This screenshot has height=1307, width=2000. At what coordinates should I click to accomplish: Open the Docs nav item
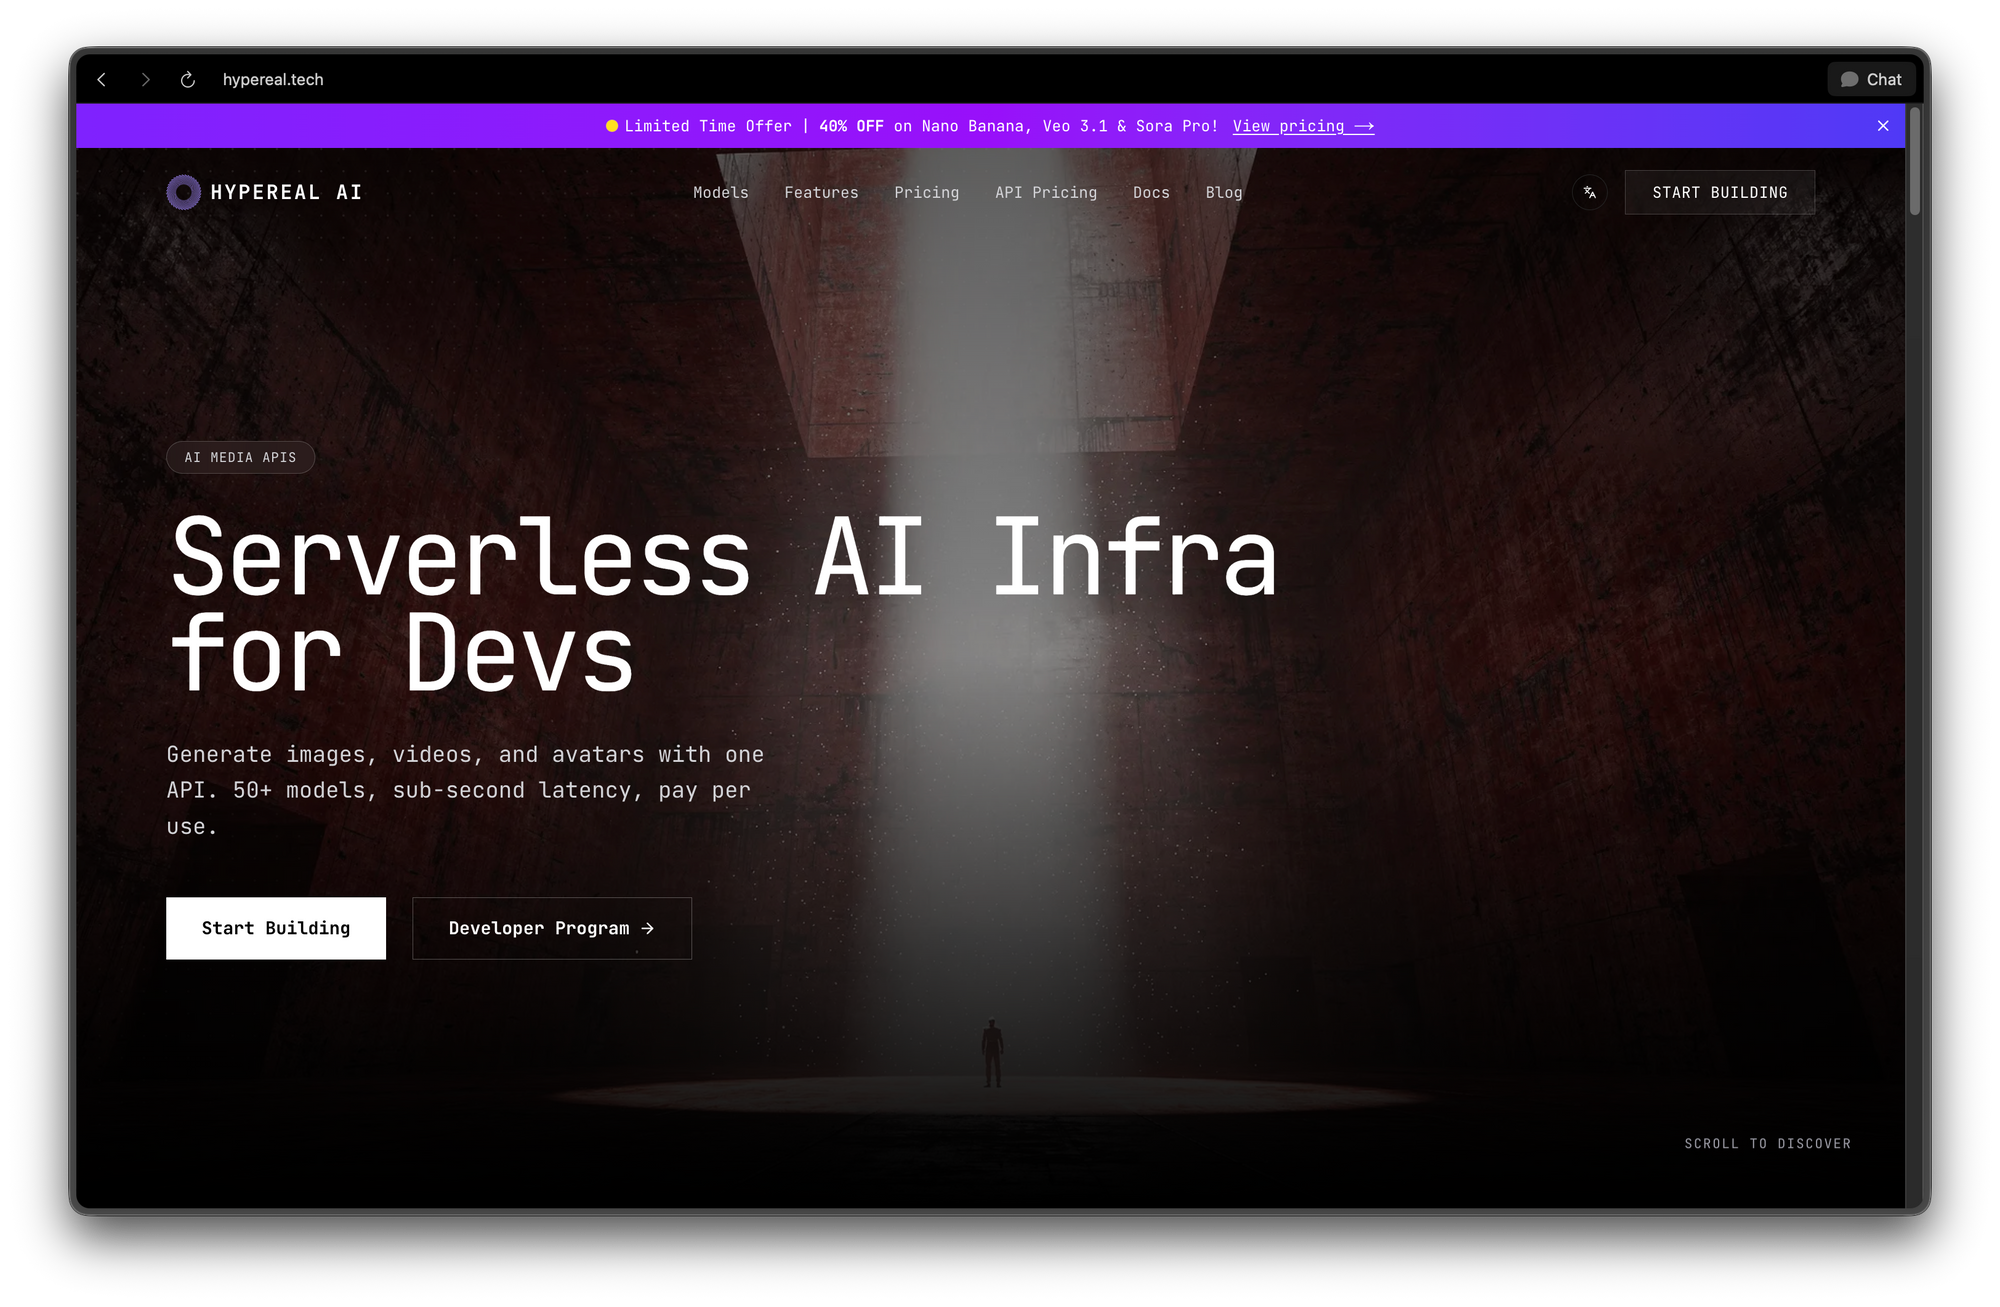click(1151, 192)
